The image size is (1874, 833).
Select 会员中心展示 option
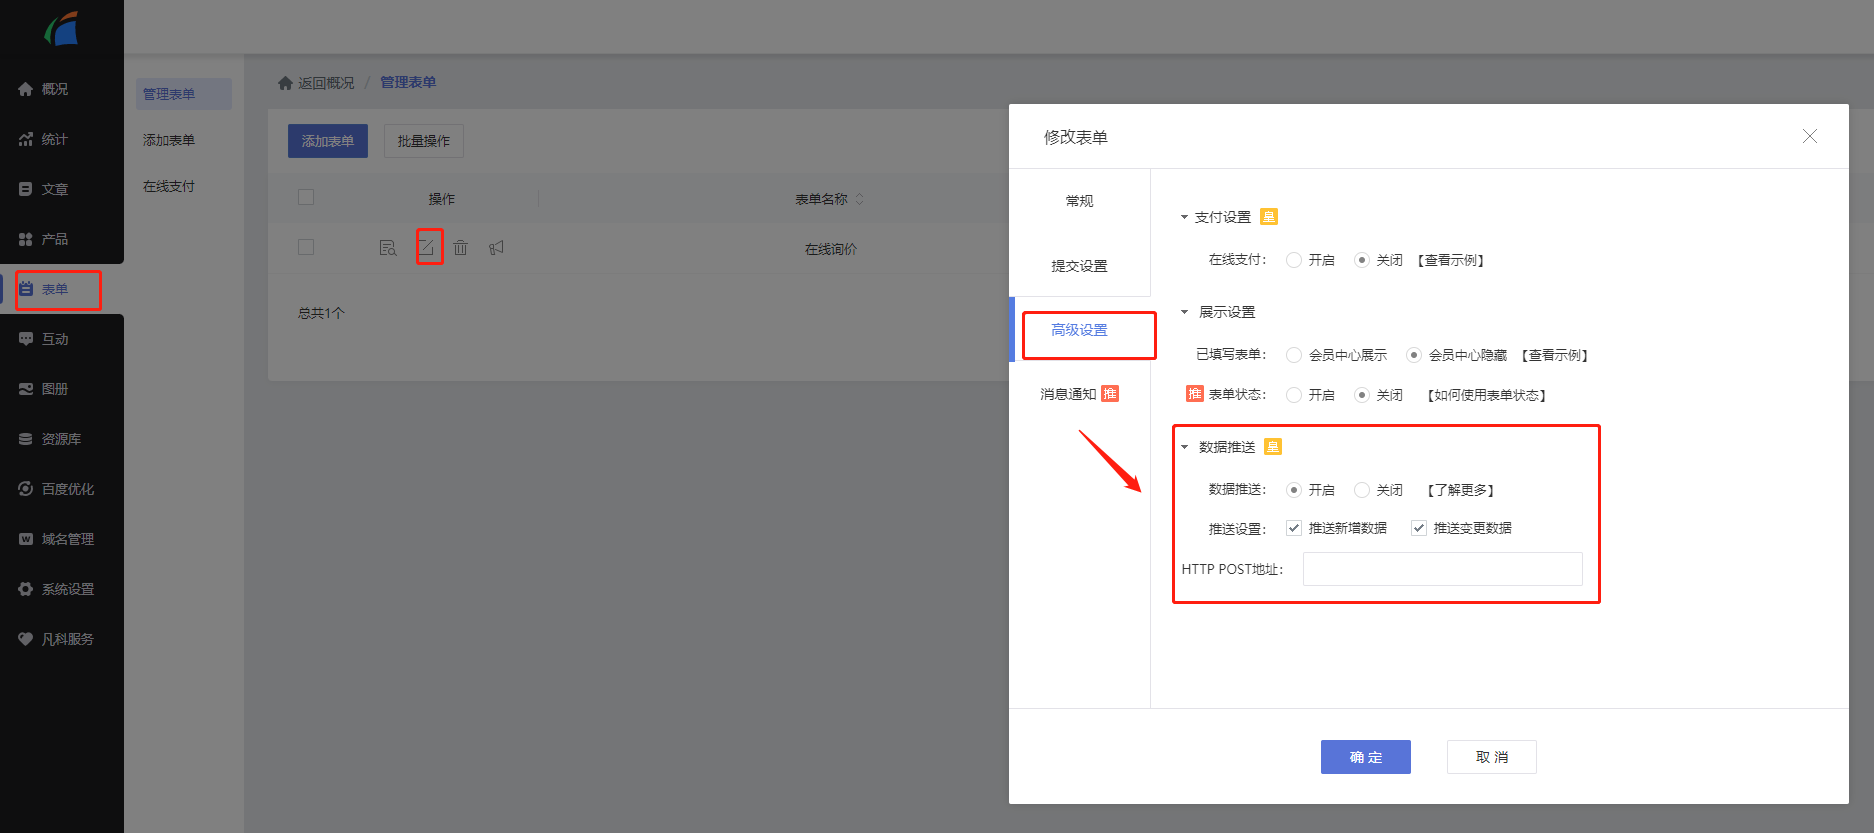coord(1294,355)
